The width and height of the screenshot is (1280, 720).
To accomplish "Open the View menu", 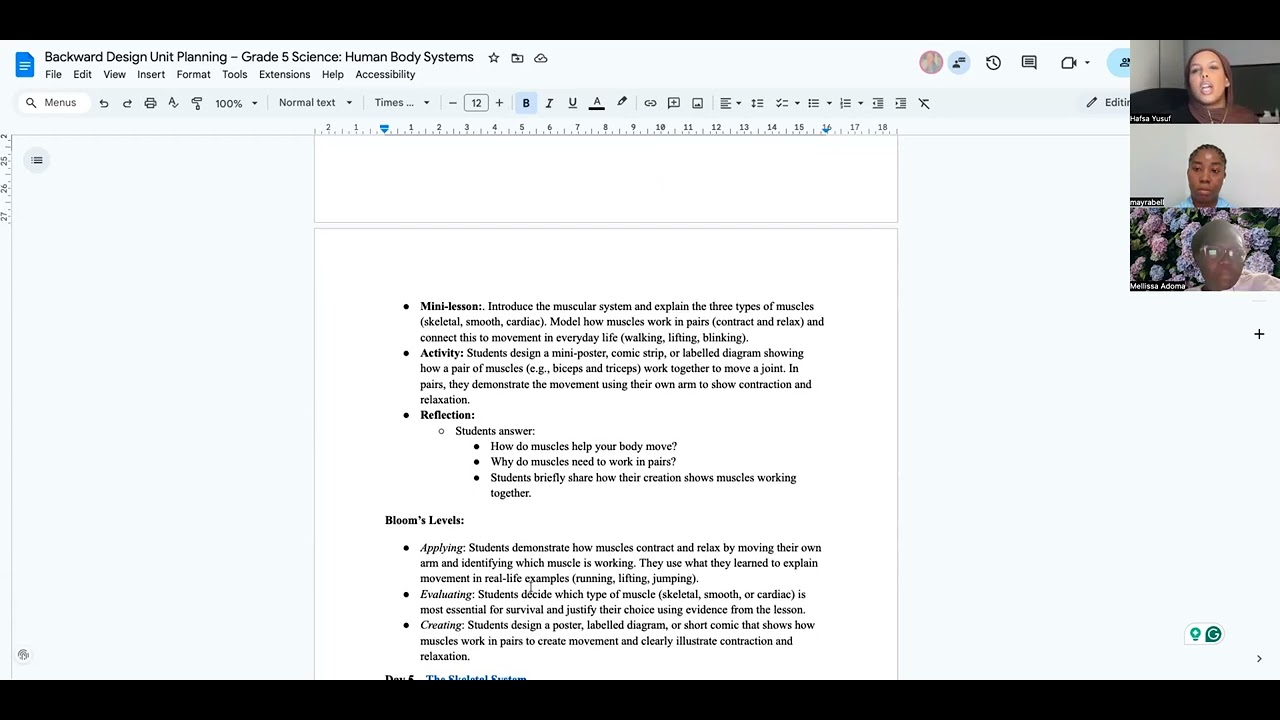I will [114, 75].
